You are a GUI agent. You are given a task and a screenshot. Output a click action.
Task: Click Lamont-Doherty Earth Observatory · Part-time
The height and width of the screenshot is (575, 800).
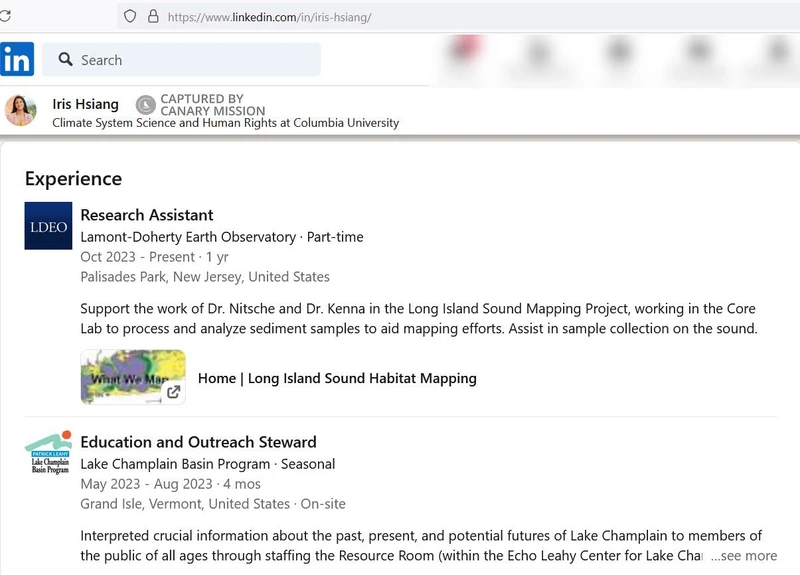point(222,237)
